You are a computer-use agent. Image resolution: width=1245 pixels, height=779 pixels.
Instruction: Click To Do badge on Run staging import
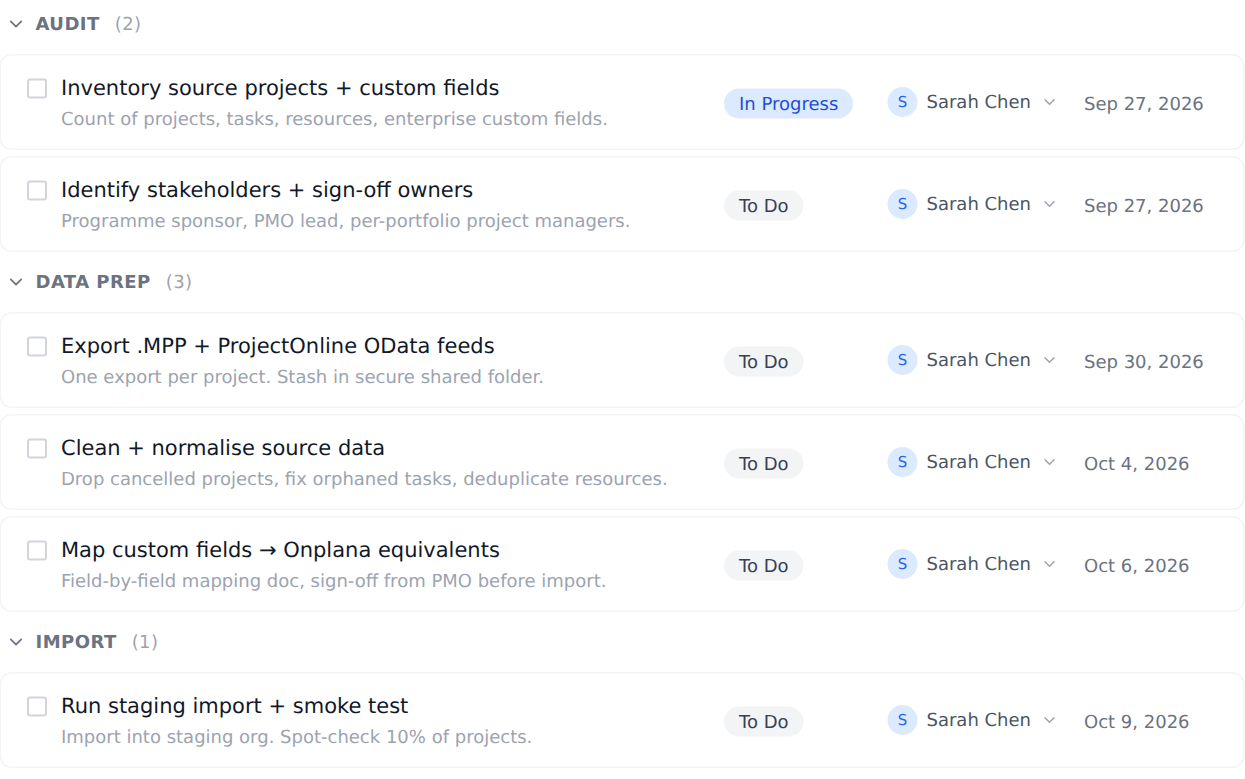(763, 722)
